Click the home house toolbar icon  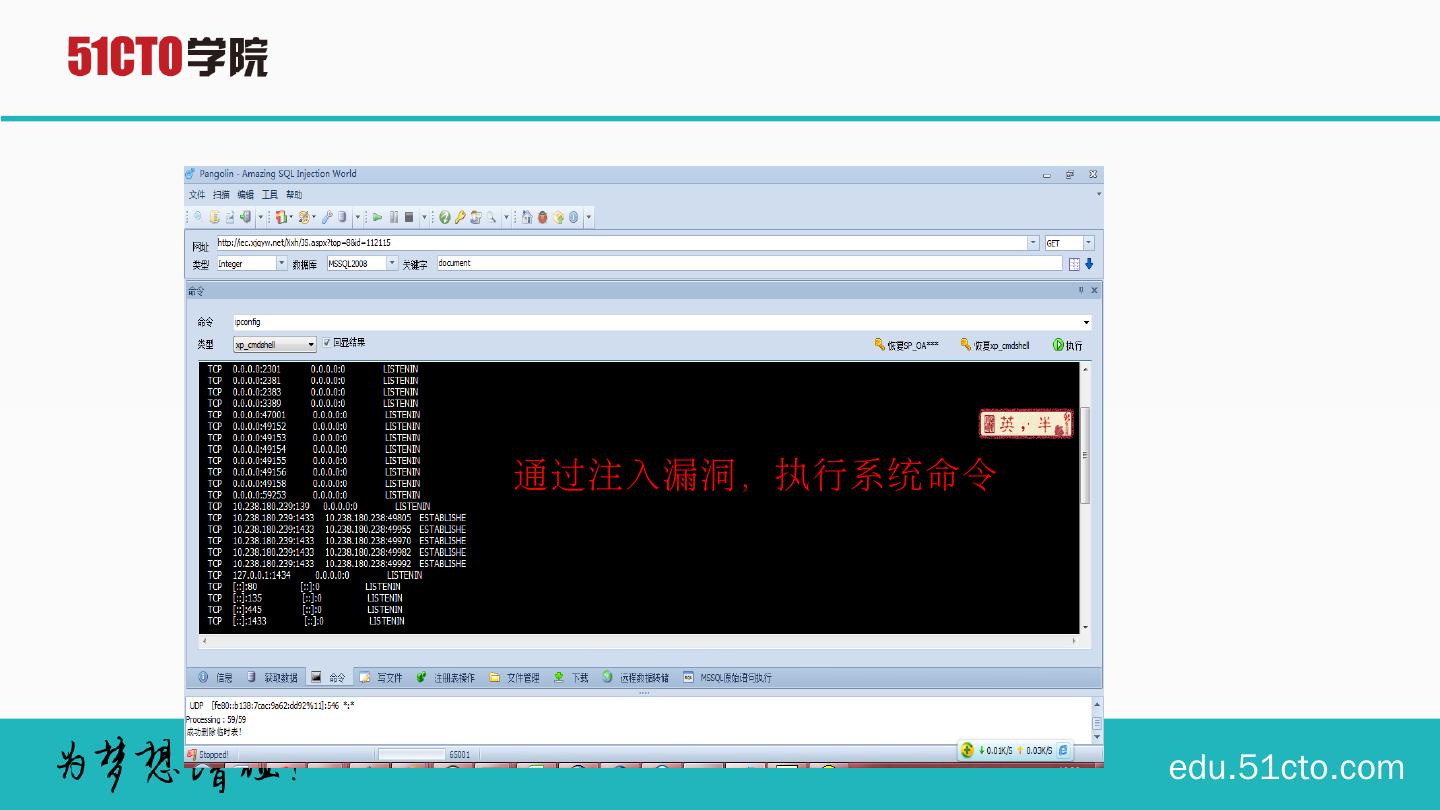pos(527,217)
